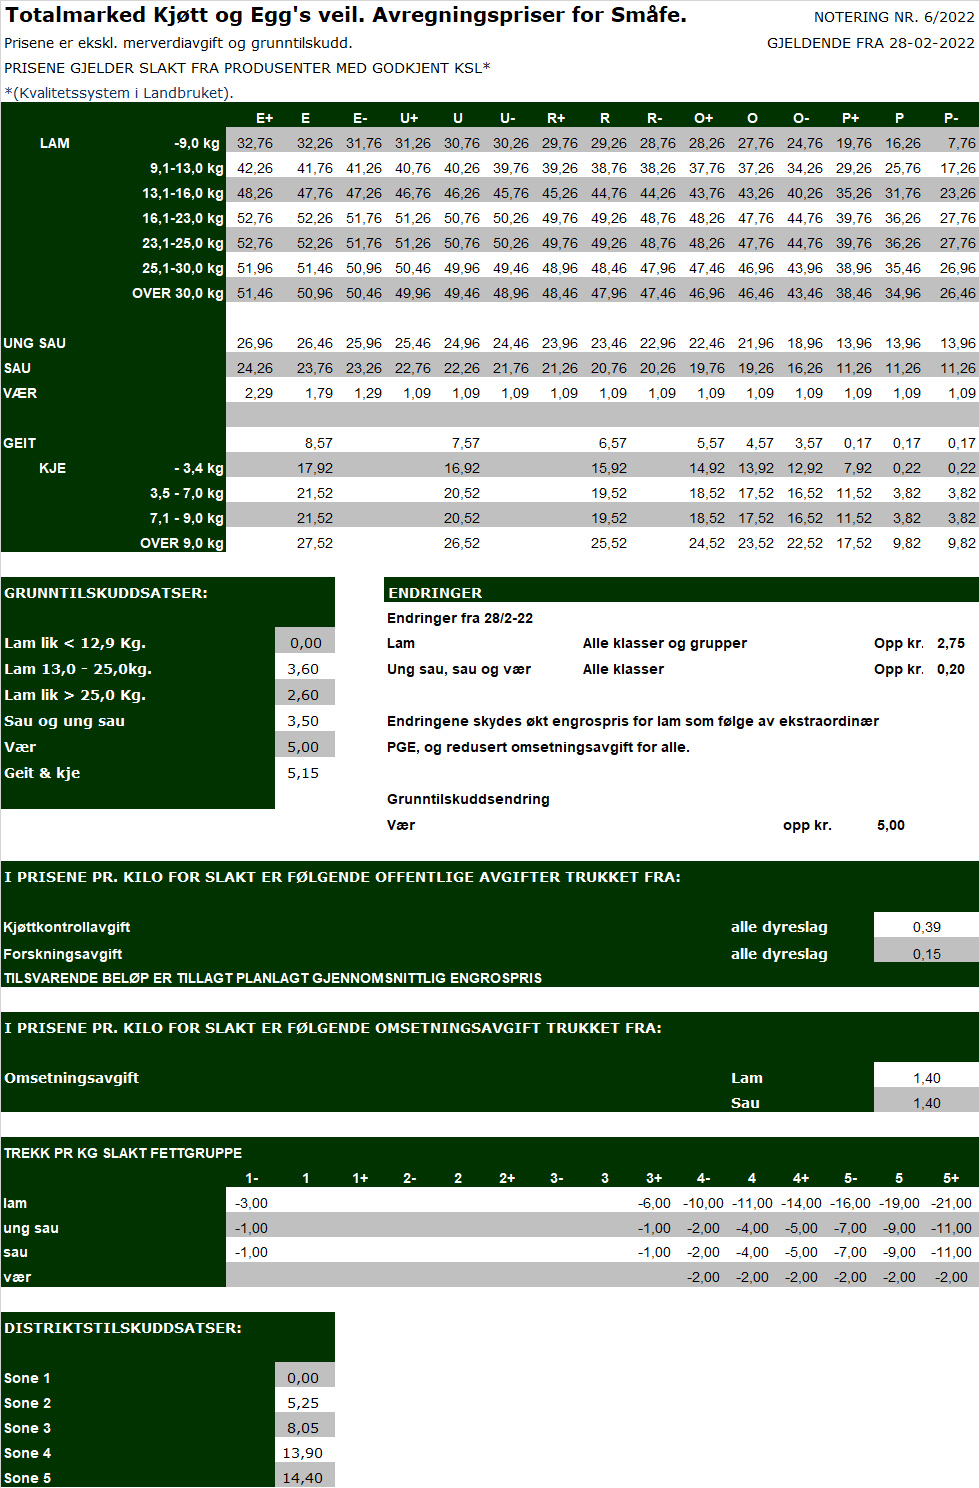Click 'Sone 3' value 8,05
The height and width of the screenshot is (1488, 979).
pos(303,1428)
